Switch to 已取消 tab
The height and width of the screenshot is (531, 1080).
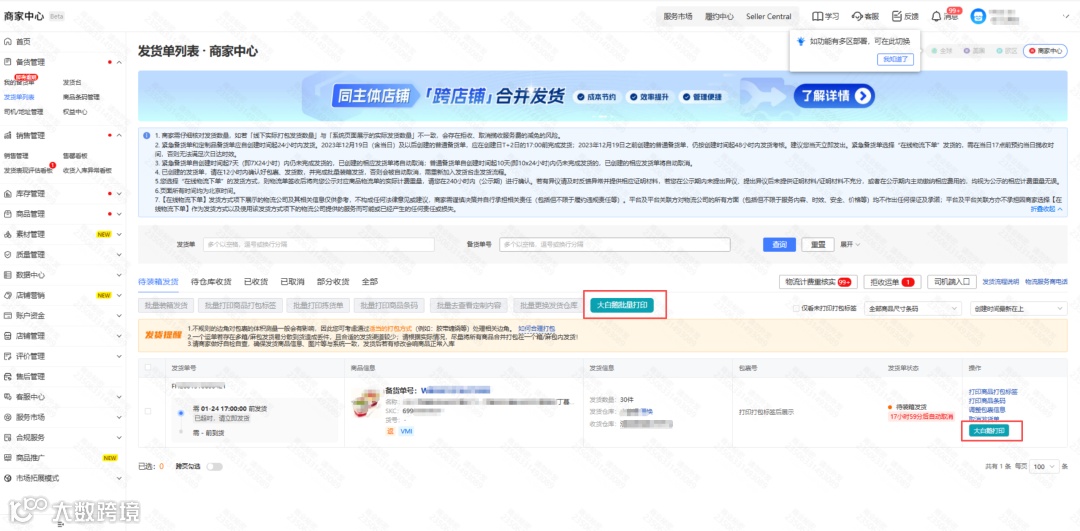tap(292, 282)
